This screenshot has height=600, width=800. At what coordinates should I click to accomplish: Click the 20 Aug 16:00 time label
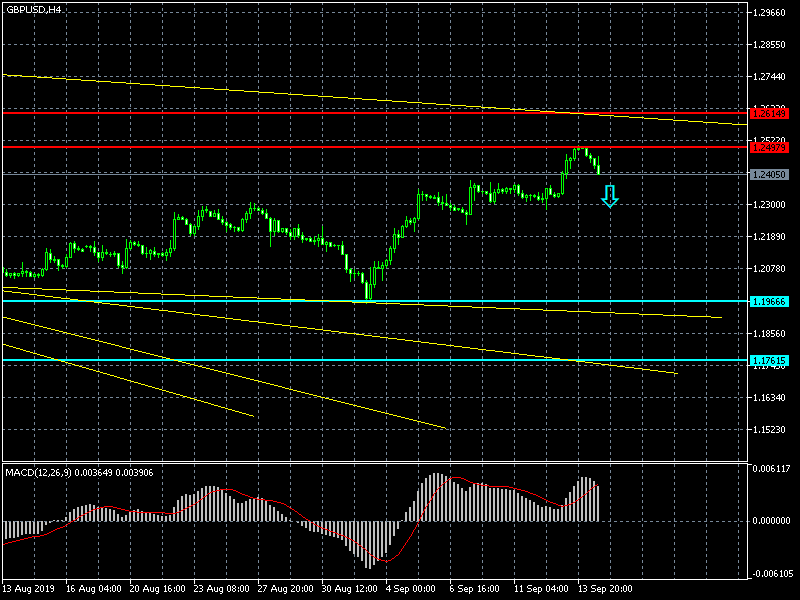(x=158, y=589)
